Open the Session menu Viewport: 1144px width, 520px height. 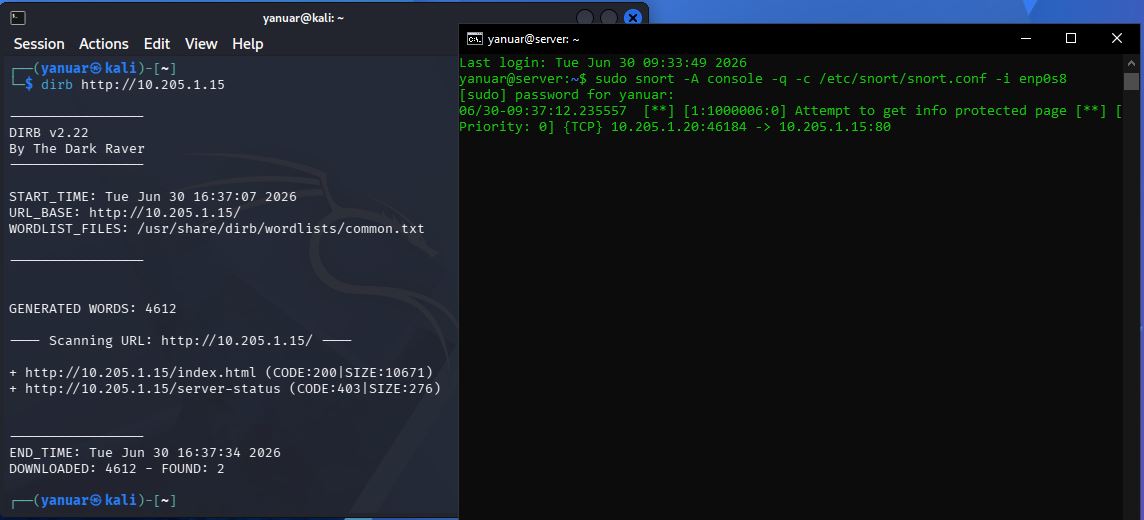[39, 44]
